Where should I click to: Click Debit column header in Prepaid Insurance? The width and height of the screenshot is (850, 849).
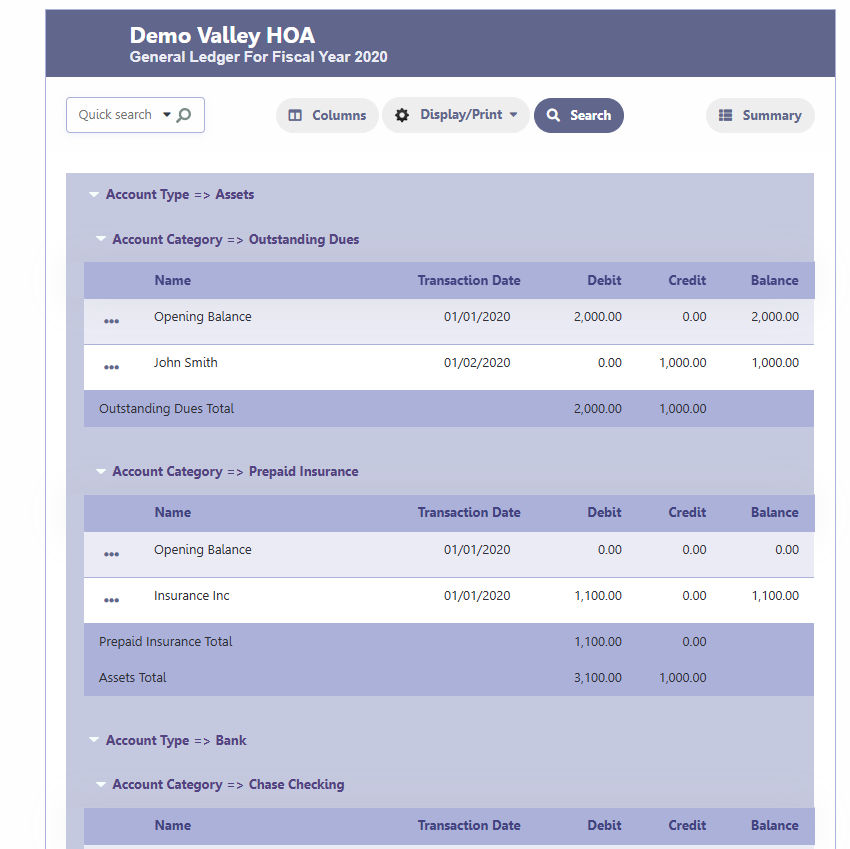[604, 512]
